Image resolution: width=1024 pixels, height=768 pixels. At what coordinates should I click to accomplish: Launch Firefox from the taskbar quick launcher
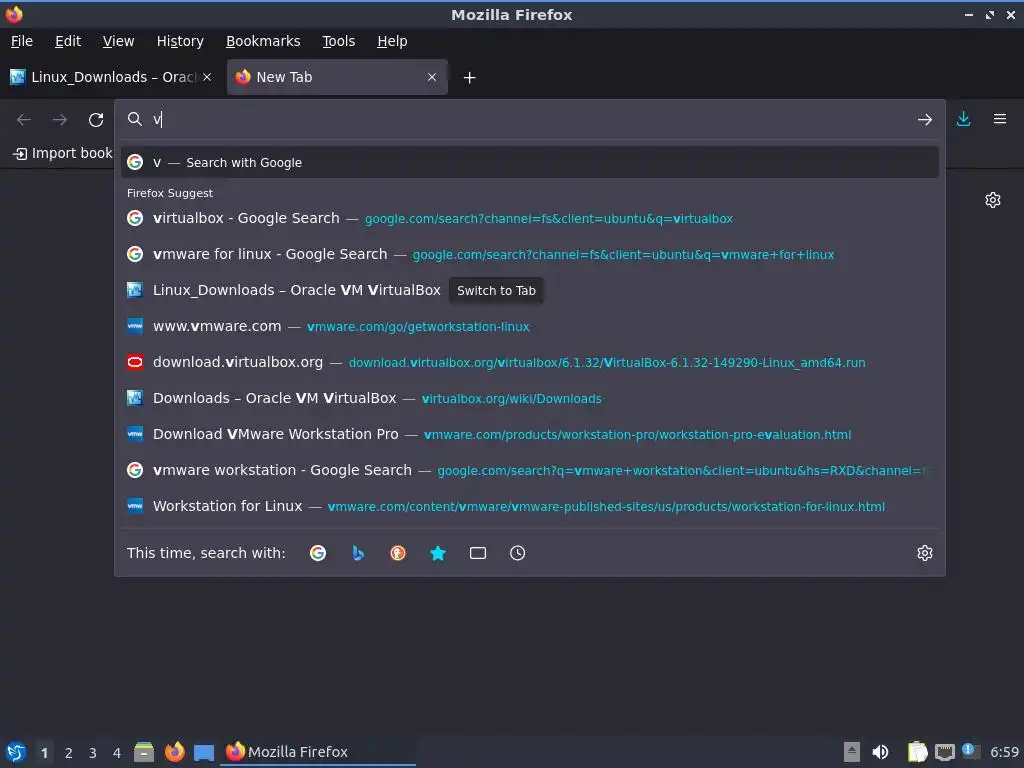[x=174, y=752]
